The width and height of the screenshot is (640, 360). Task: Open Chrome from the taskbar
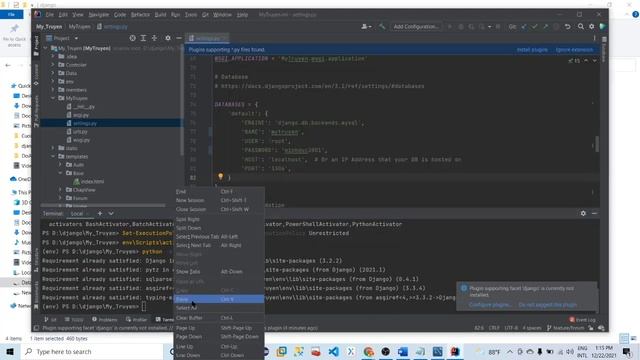tap(369, 351)
